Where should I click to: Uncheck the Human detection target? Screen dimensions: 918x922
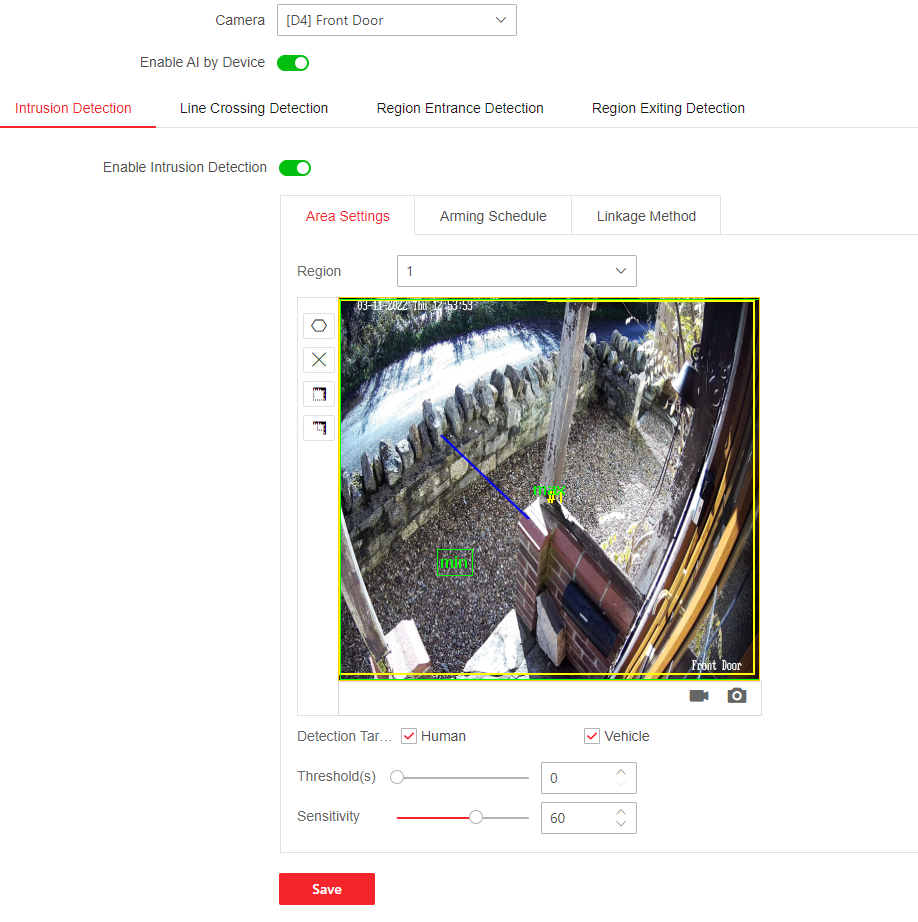(x=409, y=736)
